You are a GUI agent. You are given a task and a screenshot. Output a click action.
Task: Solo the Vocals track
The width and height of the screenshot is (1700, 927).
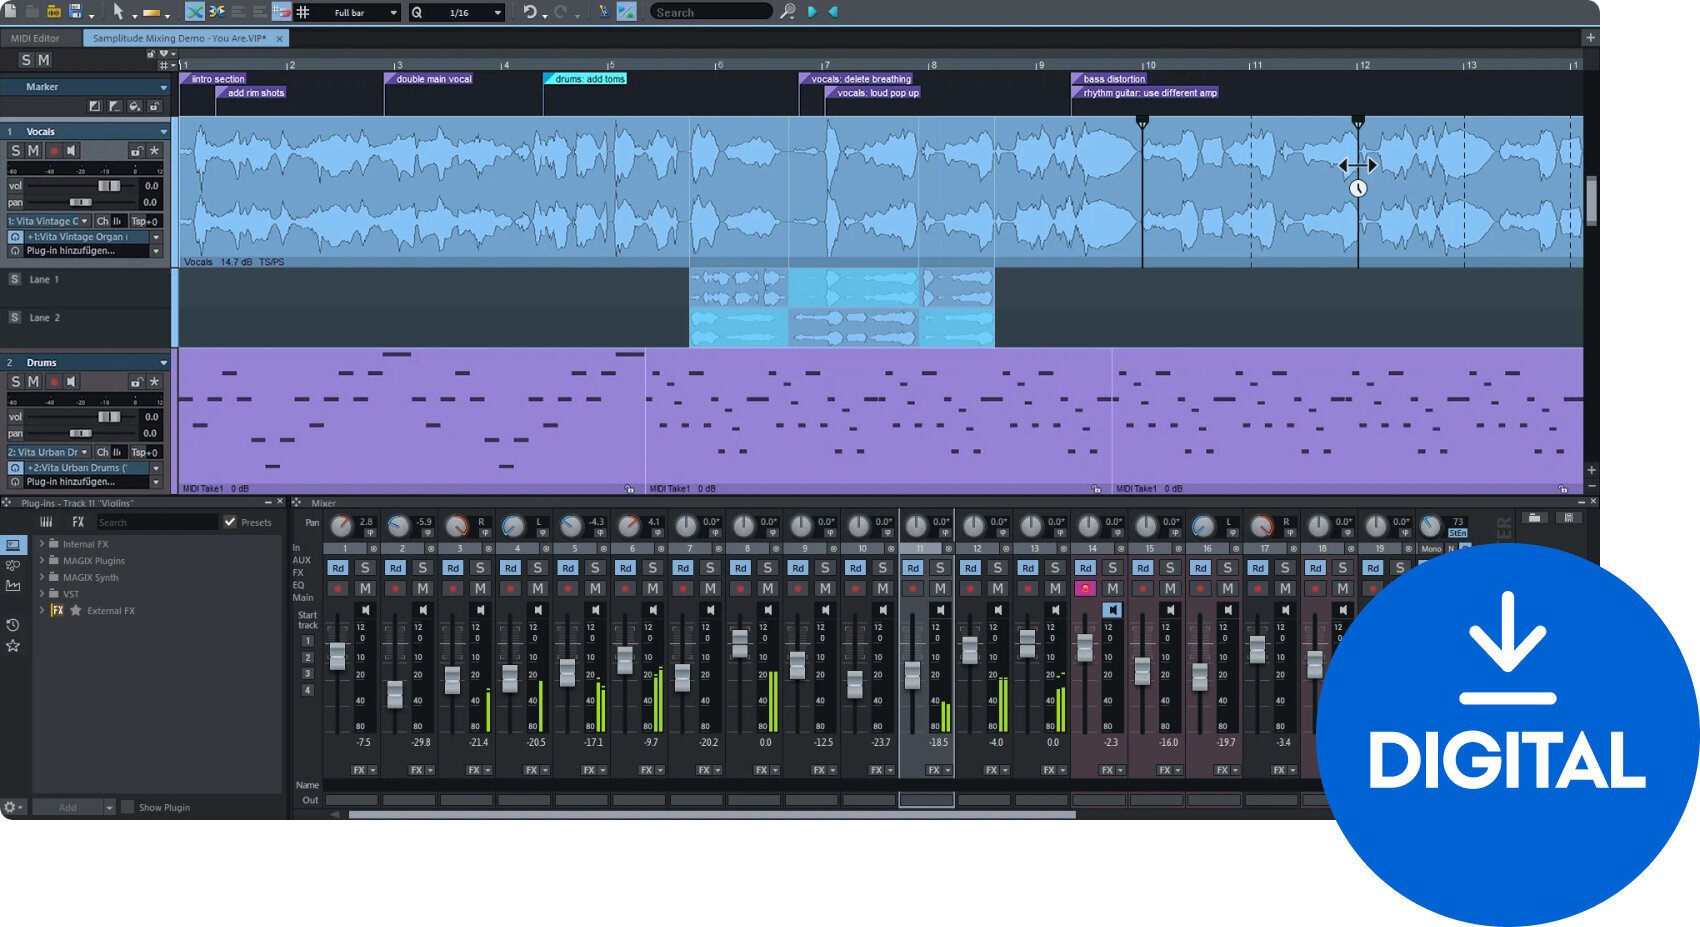click(x=15, y=150)
